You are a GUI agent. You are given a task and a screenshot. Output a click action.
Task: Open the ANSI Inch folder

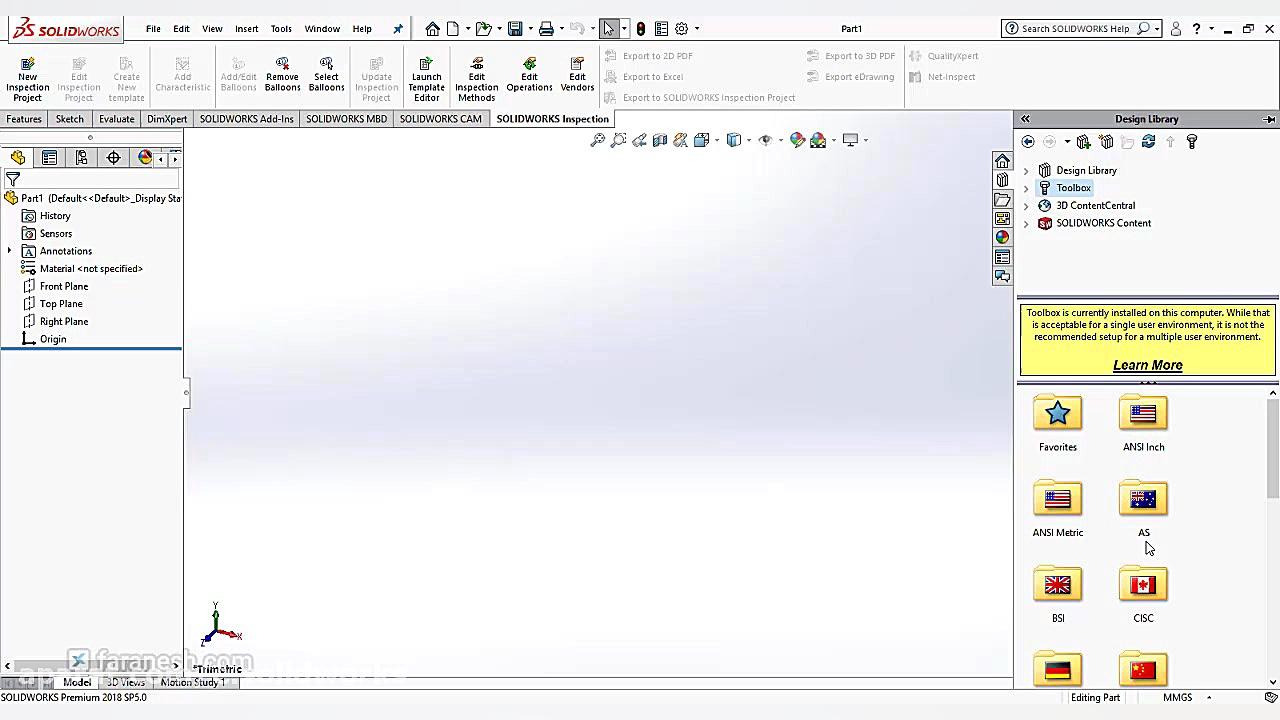click(x=1143, y=424)
